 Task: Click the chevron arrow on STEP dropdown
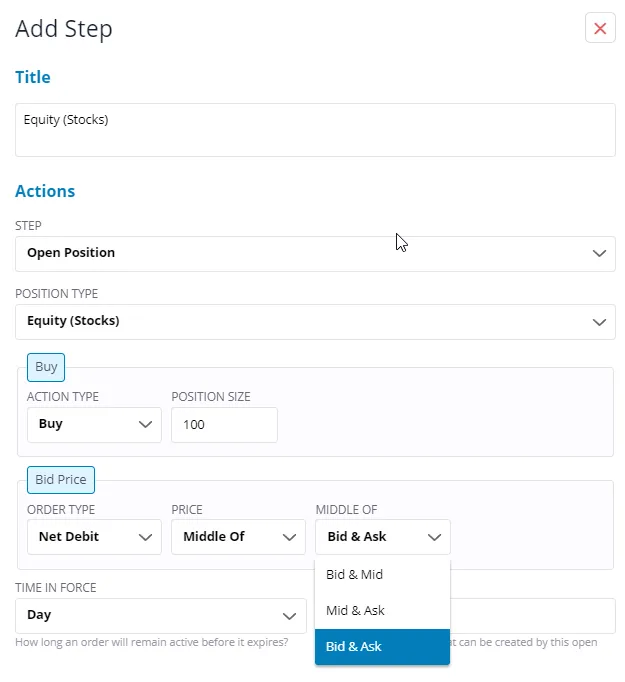[599, 253]
